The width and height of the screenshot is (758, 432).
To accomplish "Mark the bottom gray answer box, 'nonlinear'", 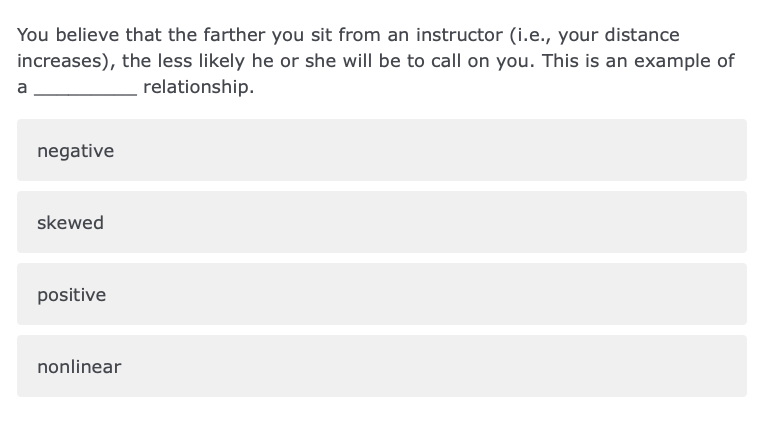I will tap(382, 366).
